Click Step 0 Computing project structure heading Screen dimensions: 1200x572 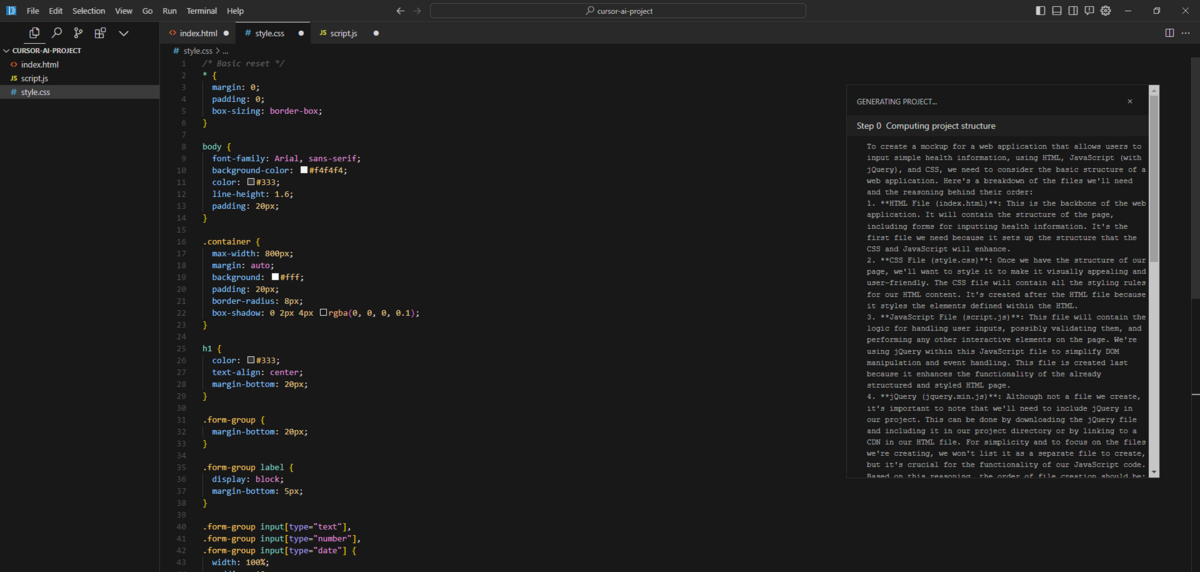pos(926,126)
